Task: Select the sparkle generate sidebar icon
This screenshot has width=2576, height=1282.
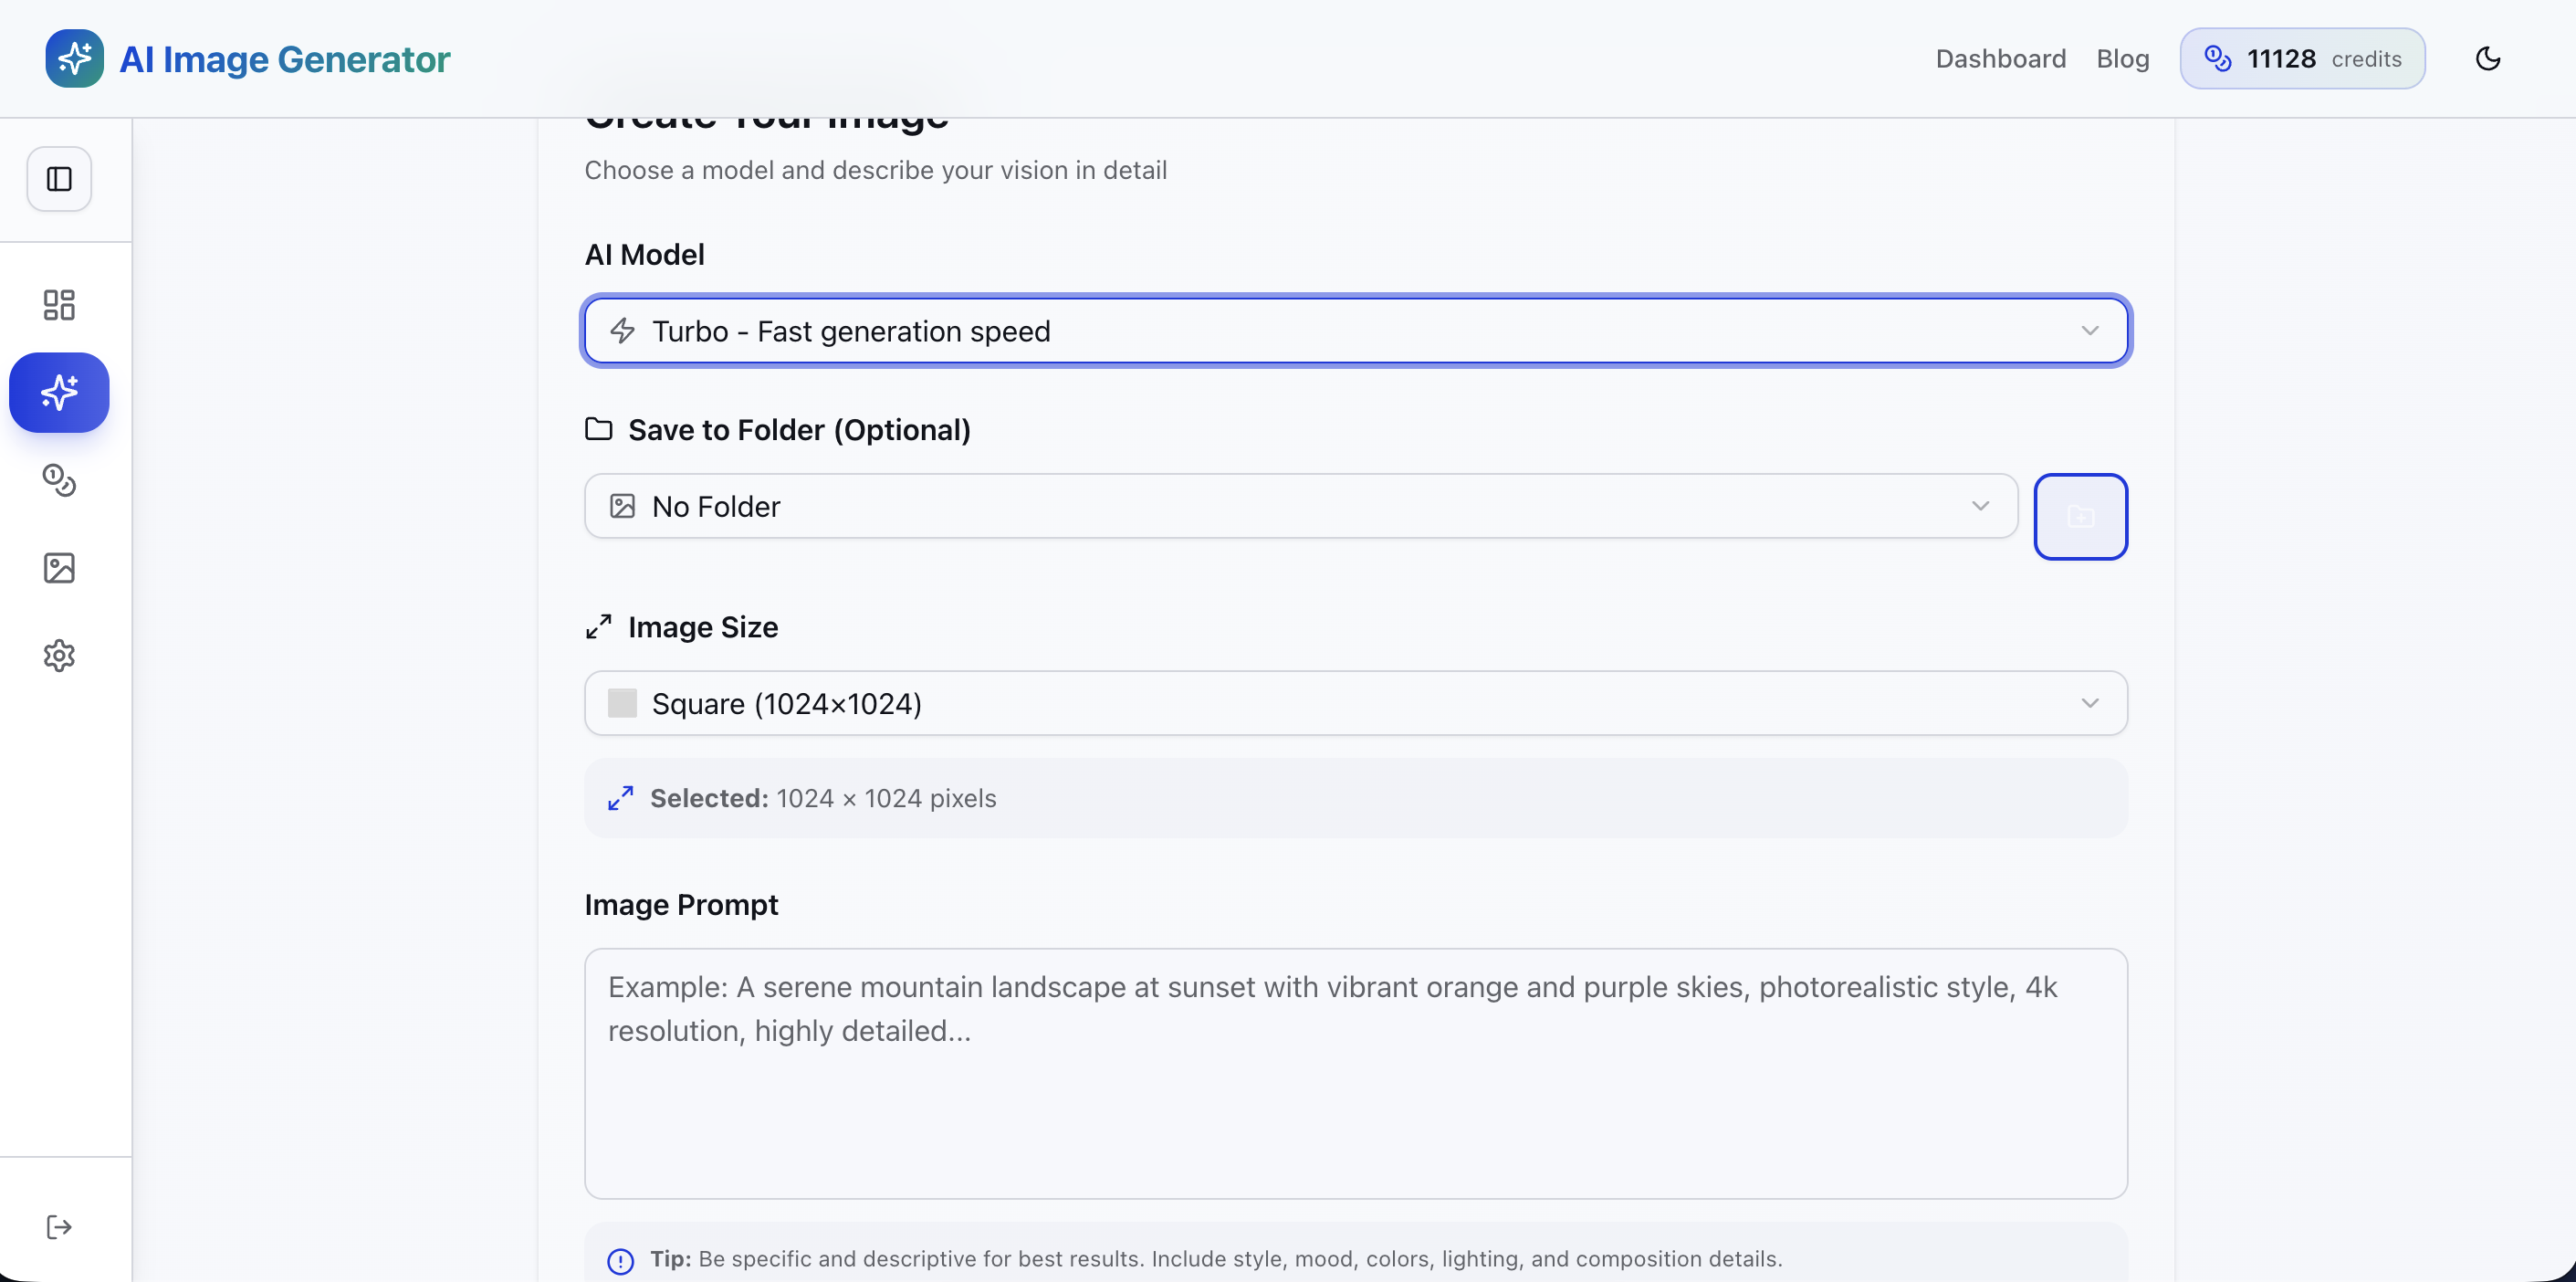Action: [59, 392]
